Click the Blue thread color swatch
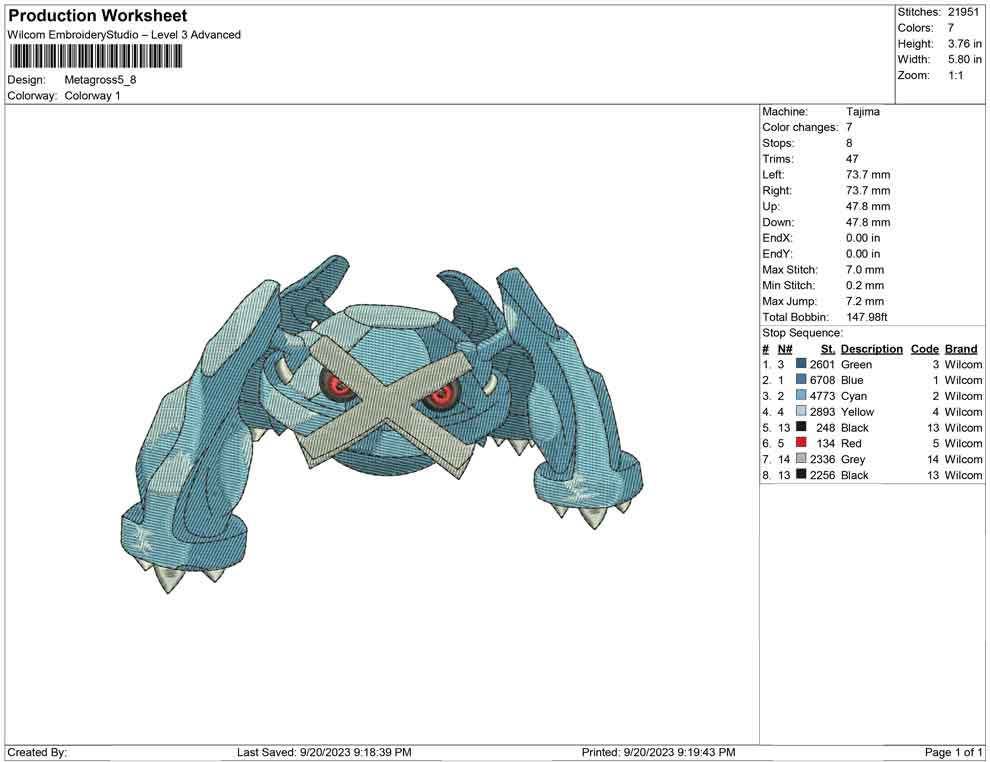 801,379
